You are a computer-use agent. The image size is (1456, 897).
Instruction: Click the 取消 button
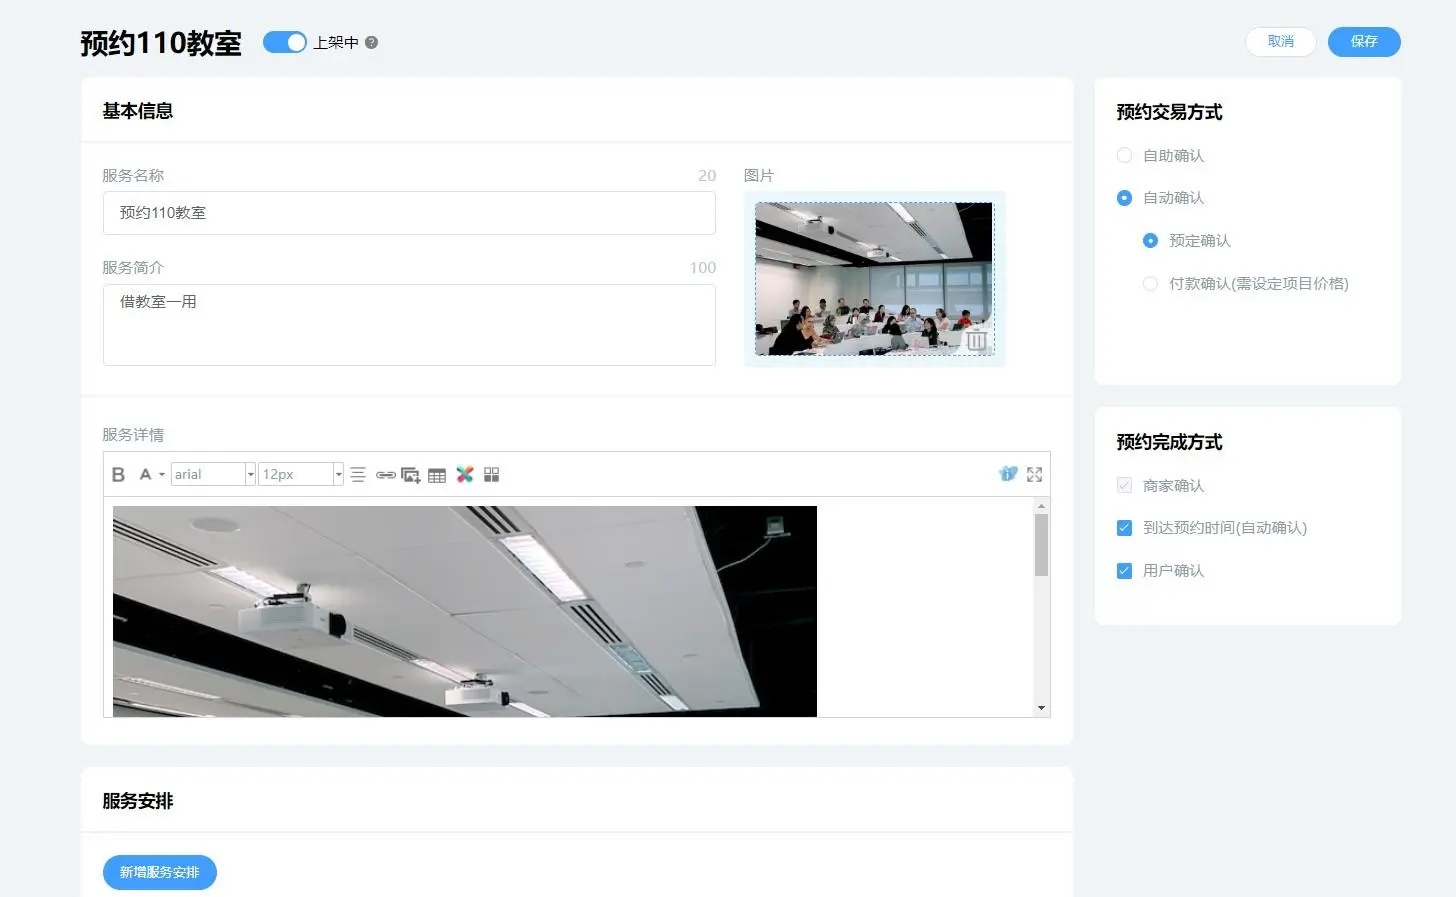tap(1280, 42)
